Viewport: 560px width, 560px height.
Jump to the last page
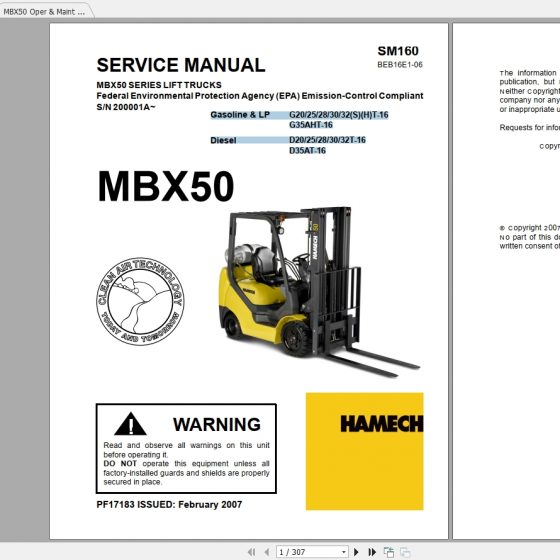[x=372, y=552]
